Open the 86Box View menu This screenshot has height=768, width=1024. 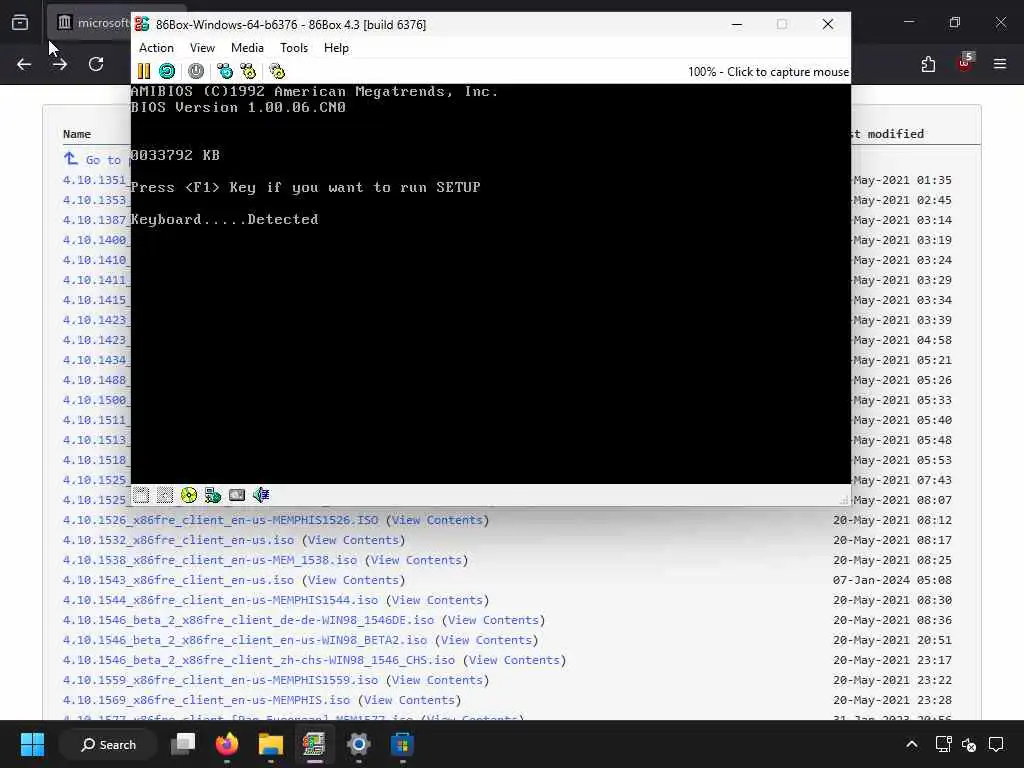pos(202,48)
